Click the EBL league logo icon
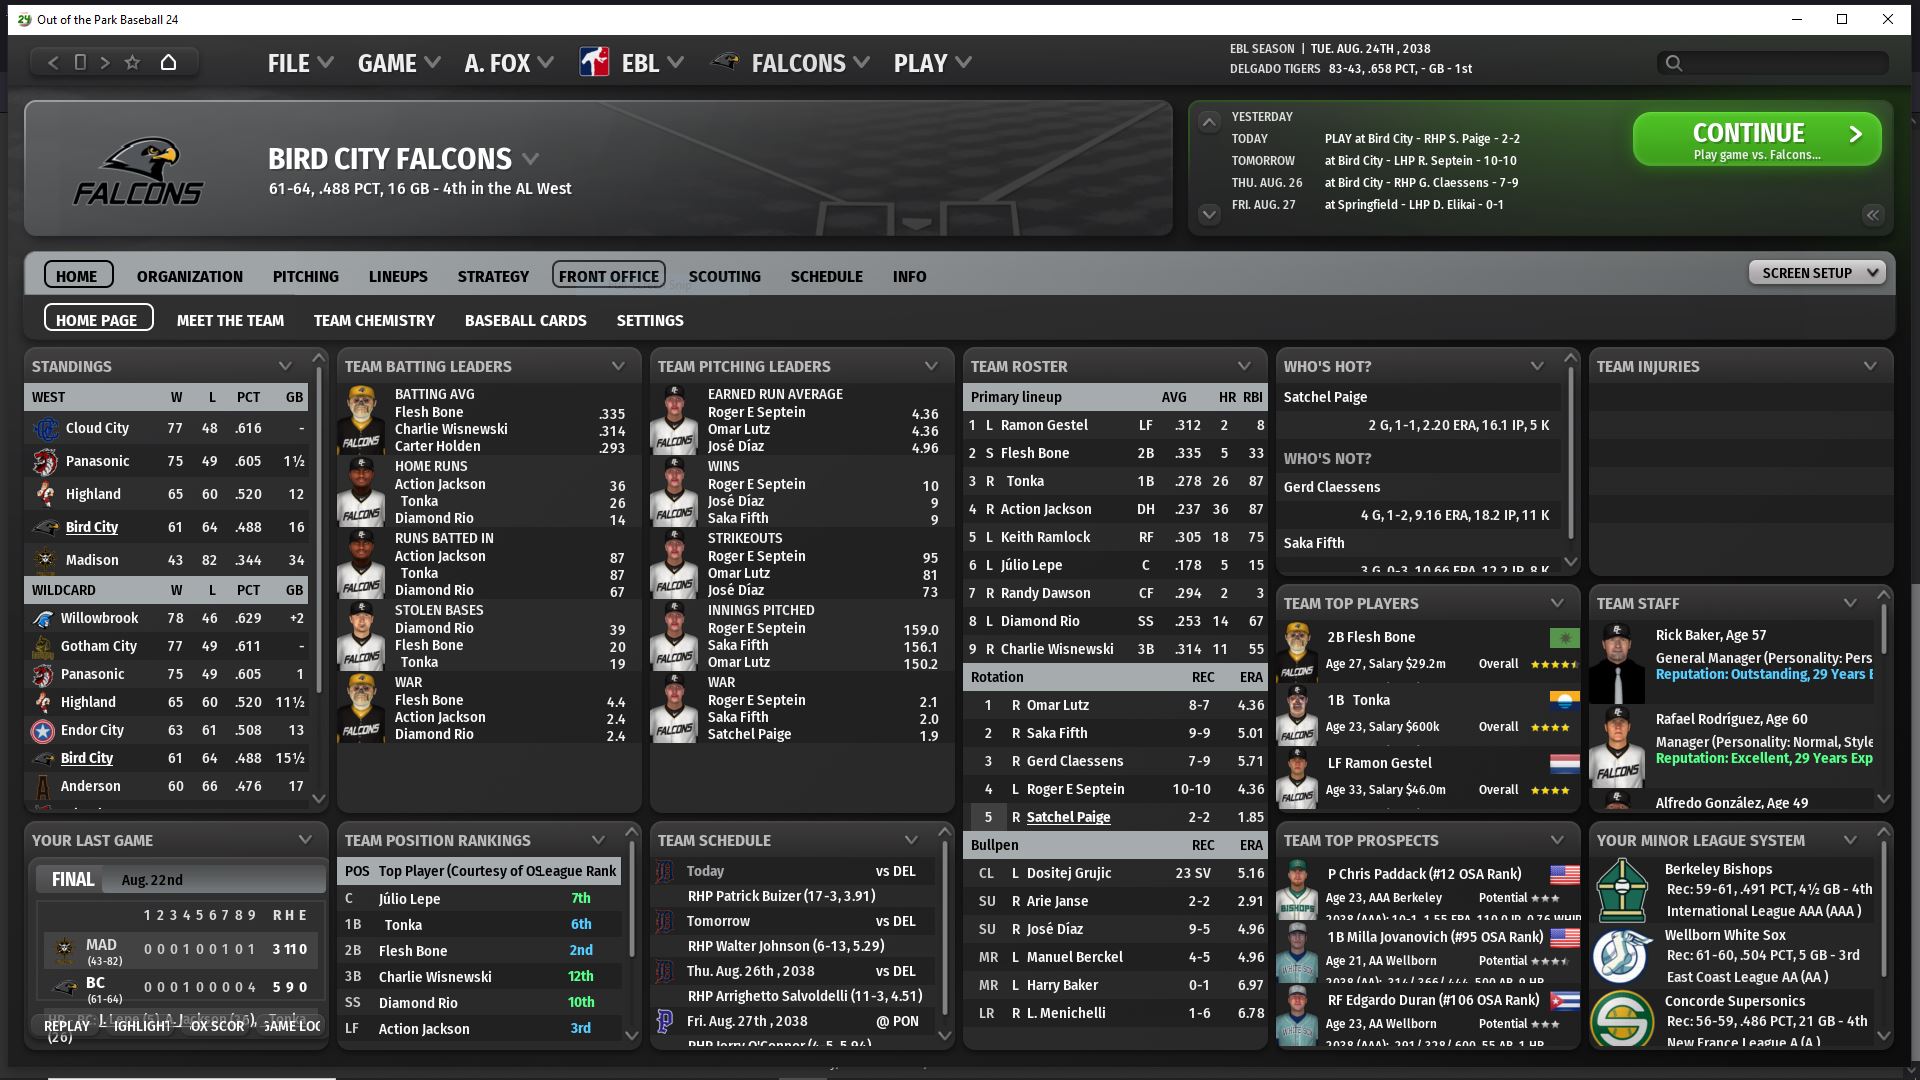The width and height of the screenshot is (1920, 1080). [x=594, y=62]
